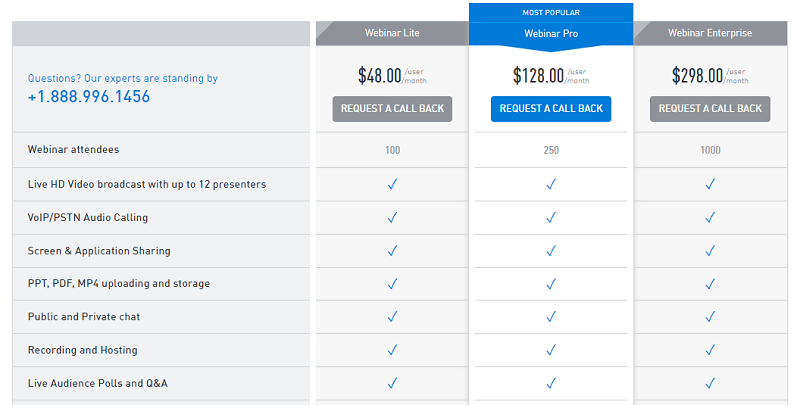Click Recording and Hosting checkmark under Enterprise

[x=710, y=350]
